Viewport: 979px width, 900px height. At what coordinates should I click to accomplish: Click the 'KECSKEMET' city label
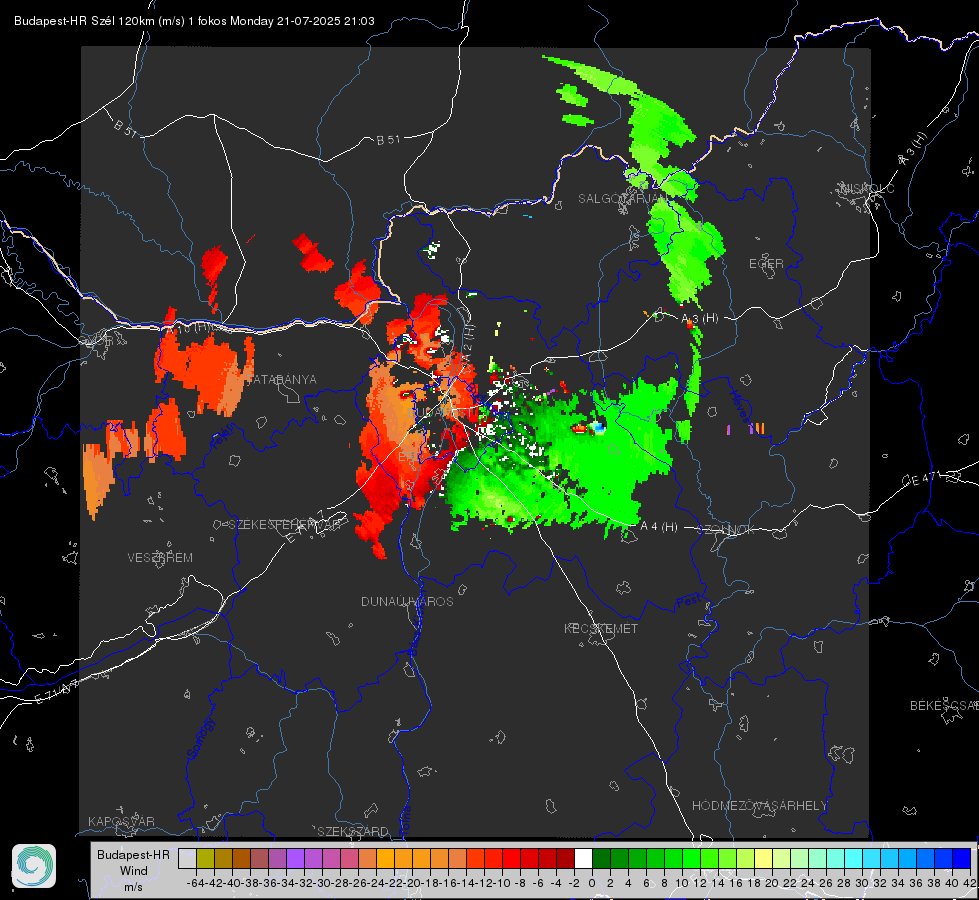pyautogui.click(x=601, y=628)
